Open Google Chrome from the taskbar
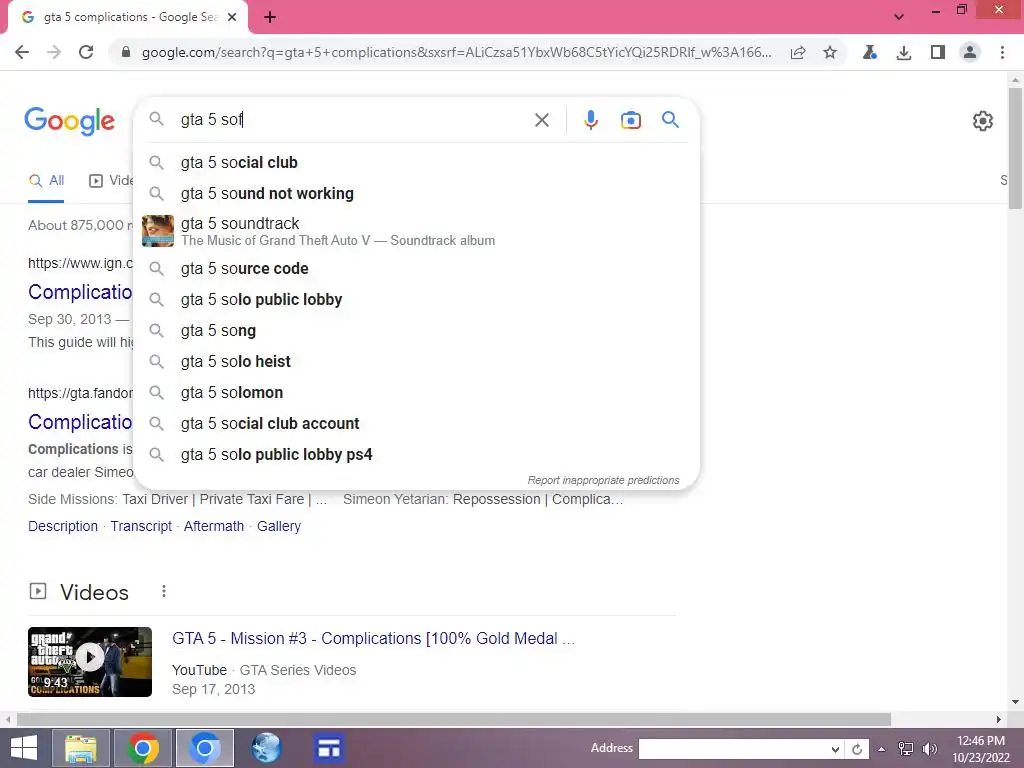The width and height of the screenshot is (1024, 768). [143, 748]
